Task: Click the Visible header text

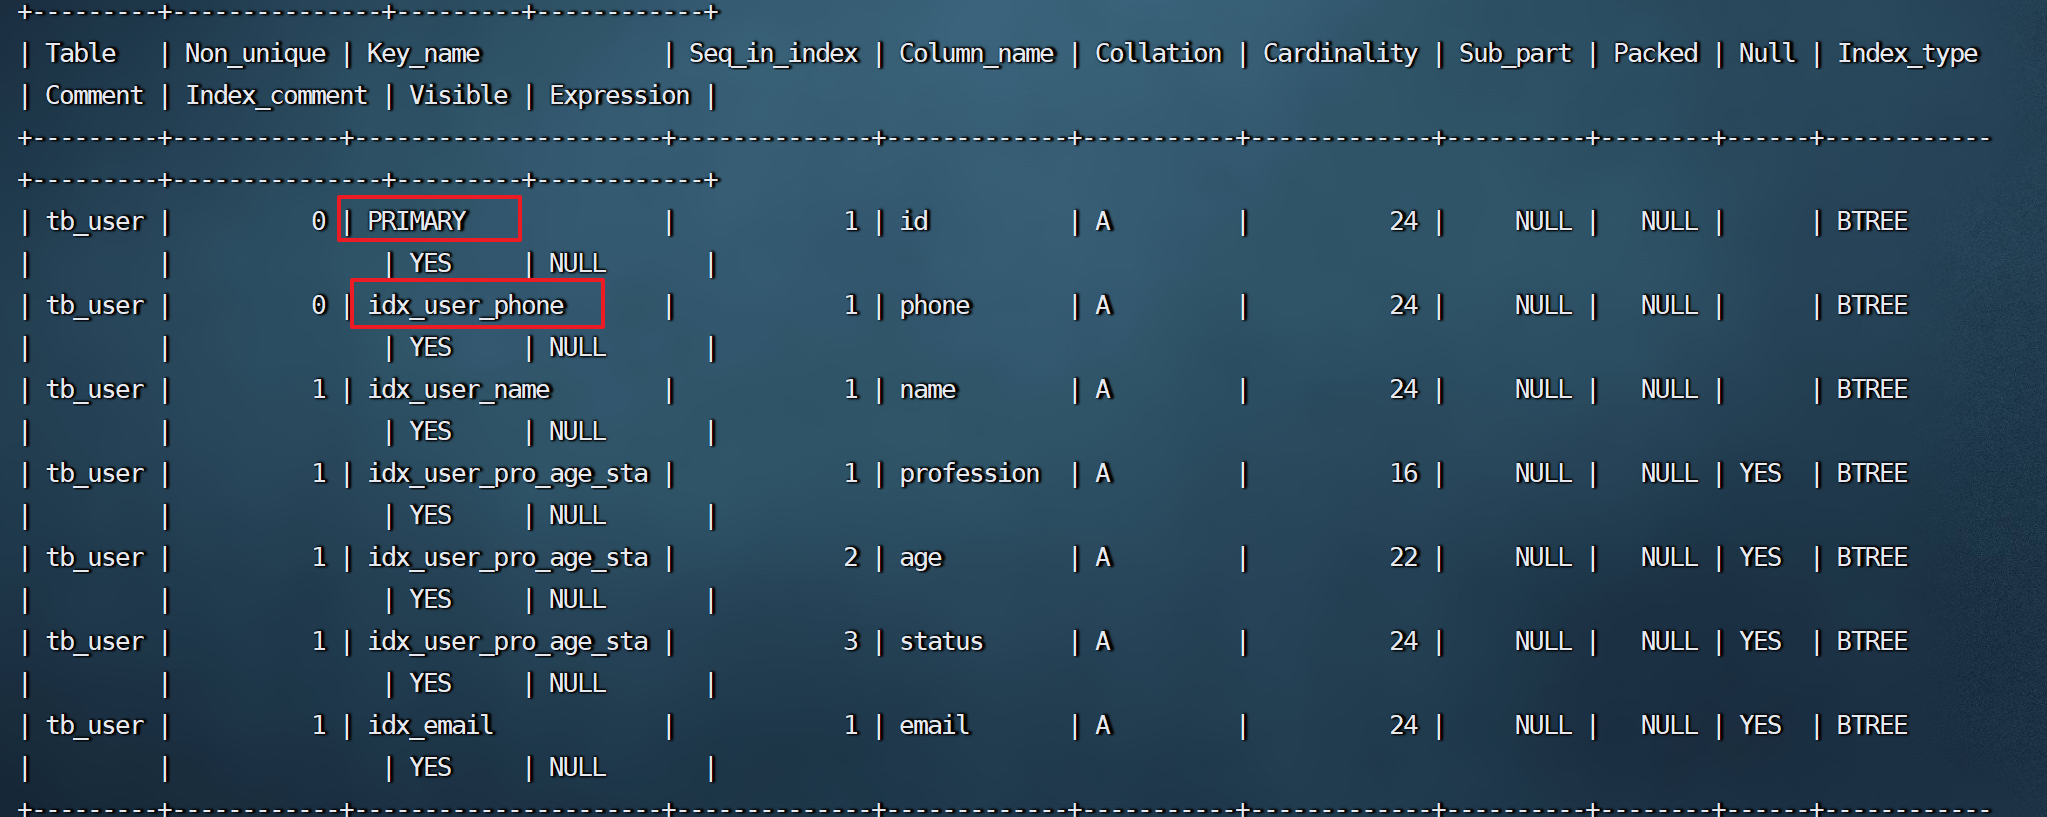Action: (458, 95)
